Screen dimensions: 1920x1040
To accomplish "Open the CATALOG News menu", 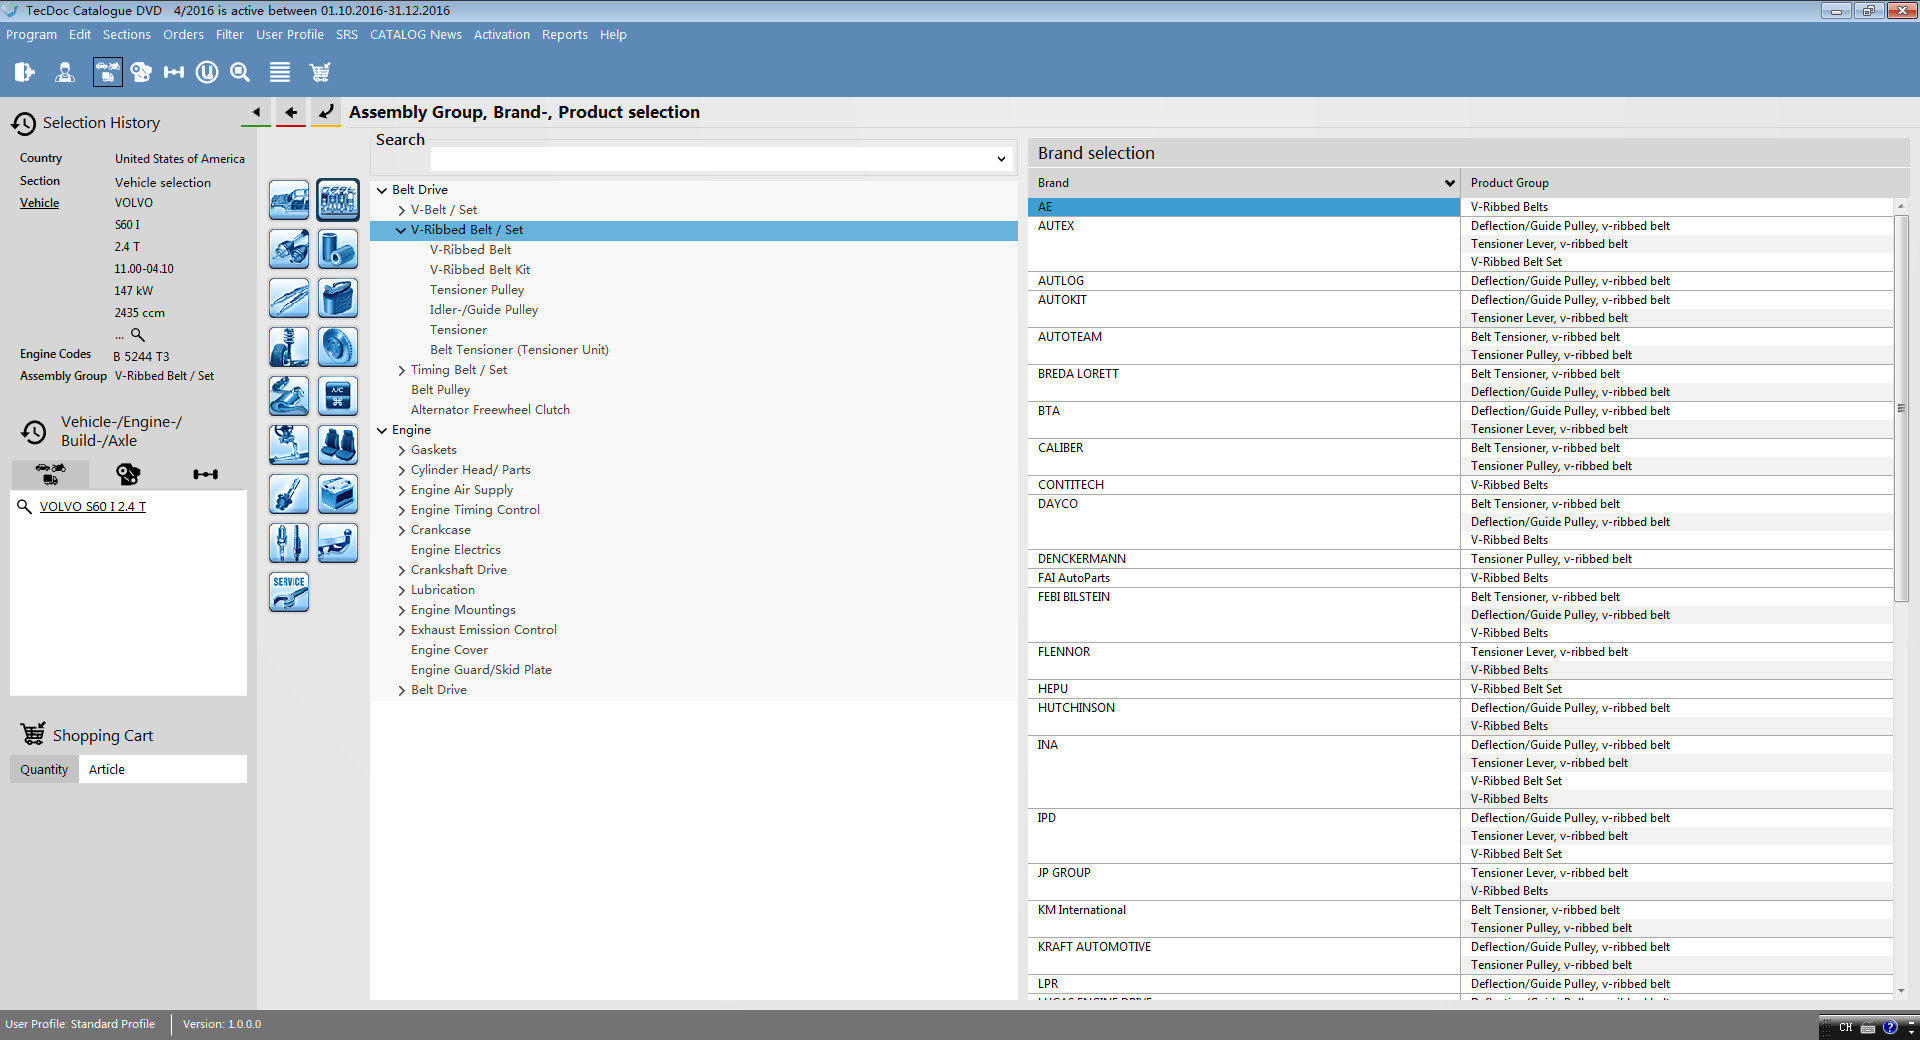I will coord(416,34).
